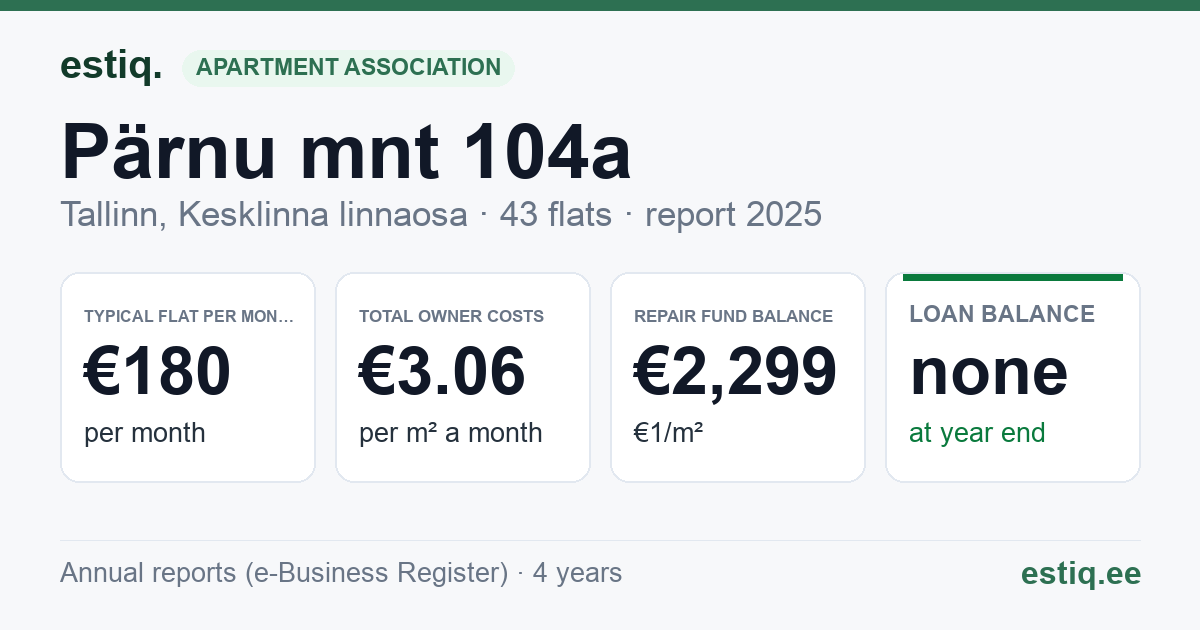
Task: Click the Annual reports source note
Action: (x=341, y=573)
